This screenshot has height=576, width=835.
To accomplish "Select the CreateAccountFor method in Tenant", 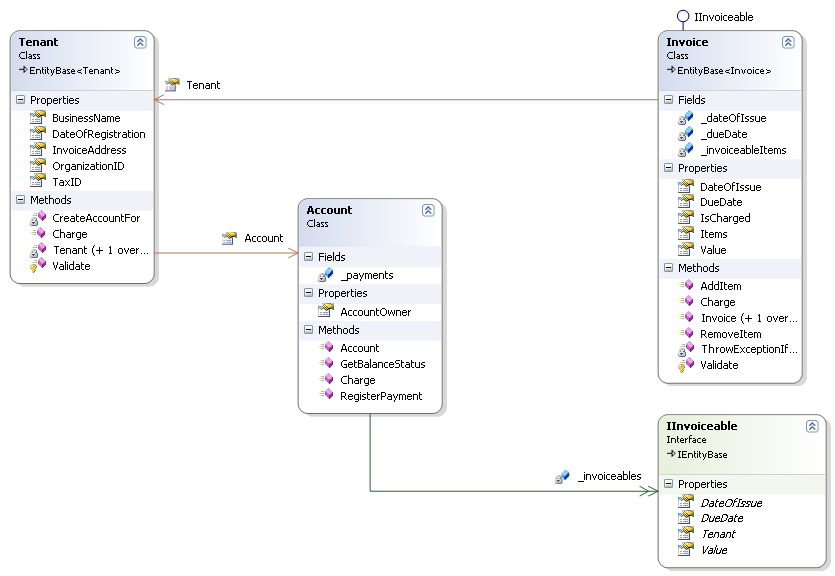I will point(96,218).
